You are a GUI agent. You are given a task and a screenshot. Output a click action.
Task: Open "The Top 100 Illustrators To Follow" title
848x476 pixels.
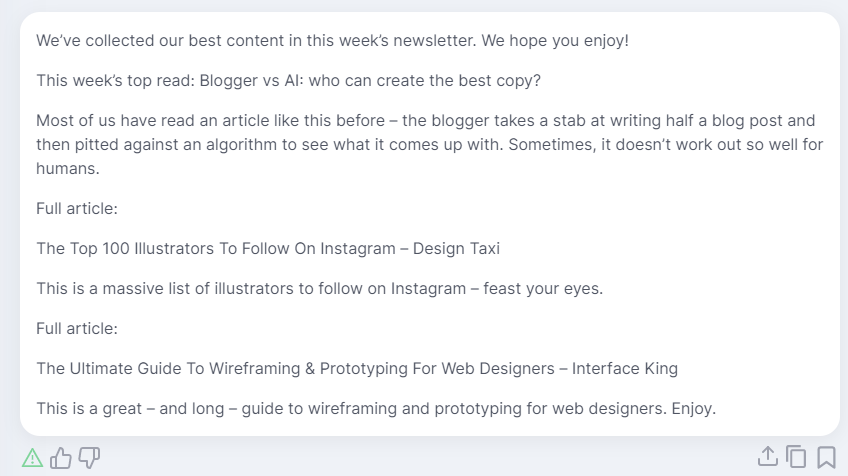[x=216, y=248]
